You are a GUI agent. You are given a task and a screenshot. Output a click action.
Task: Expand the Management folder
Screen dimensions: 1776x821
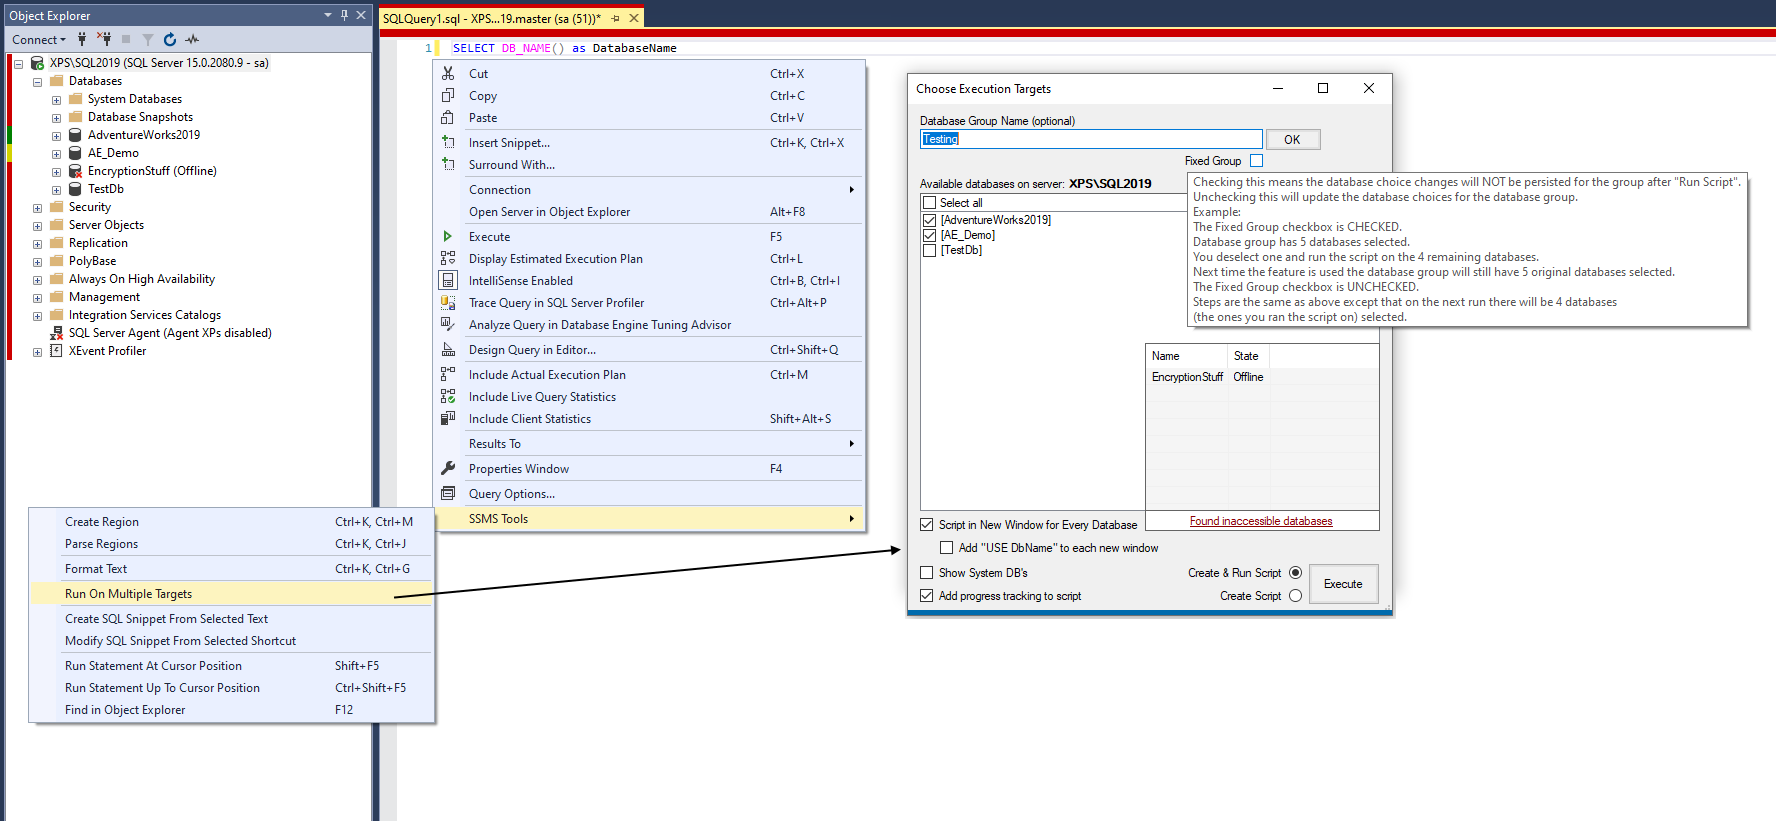coord(37,298)
